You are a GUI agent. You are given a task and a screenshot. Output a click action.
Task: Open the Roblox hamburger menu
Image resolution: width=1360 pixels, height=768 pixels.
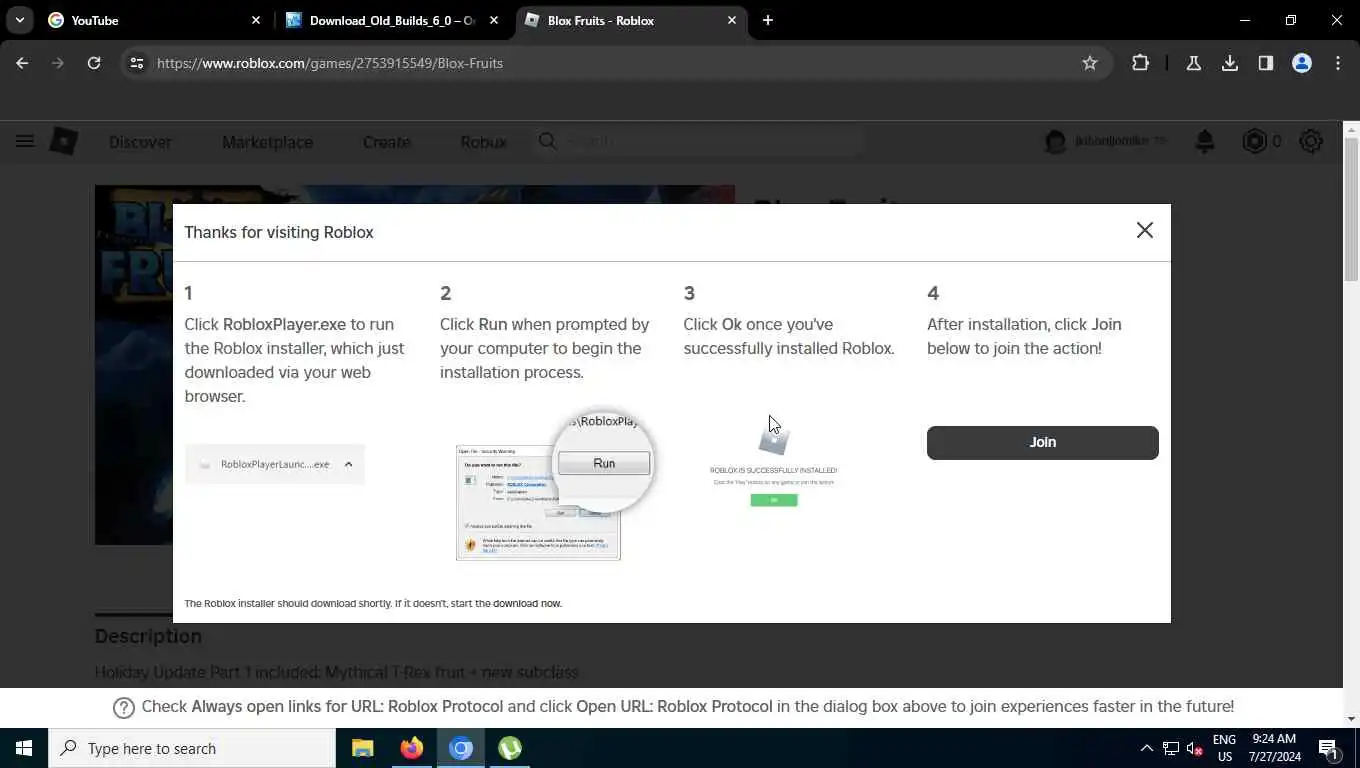(25, 141)
